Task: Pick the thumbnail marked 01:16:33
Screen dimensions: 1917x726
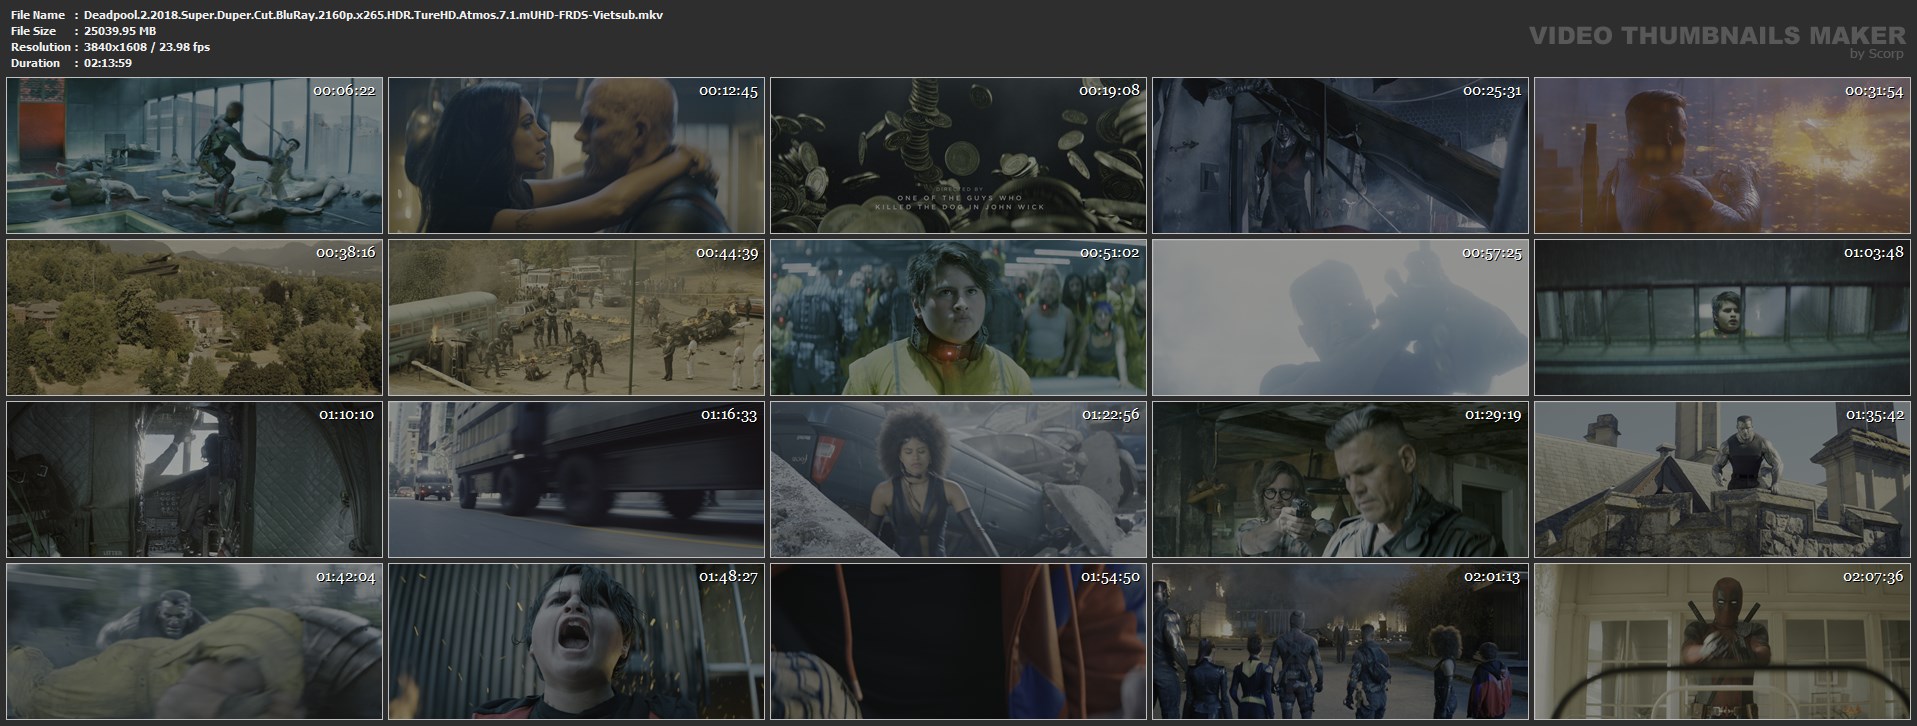Action: pos(576,480)
